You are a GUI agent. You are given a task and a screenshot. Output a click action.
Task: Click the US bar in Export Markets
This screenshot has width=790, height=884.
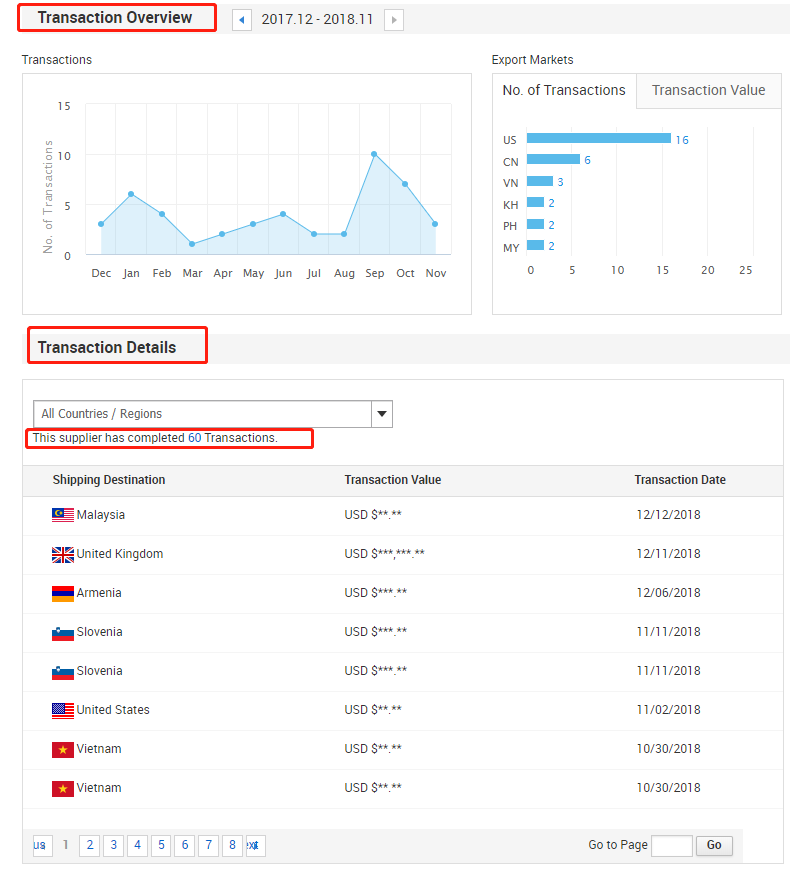point(598,139)
